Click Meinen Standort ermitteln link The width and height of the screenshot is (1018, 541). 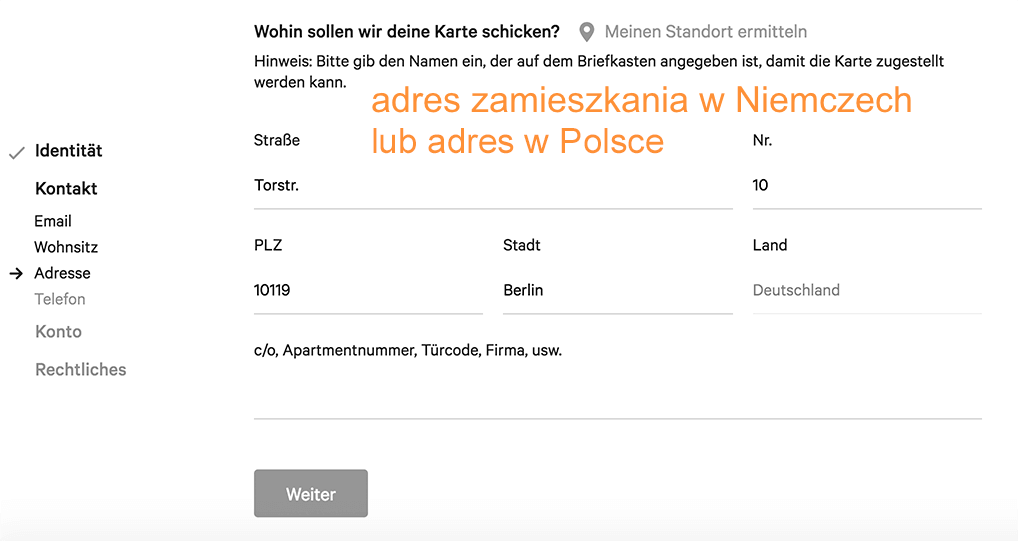click(x=706, y=32)
